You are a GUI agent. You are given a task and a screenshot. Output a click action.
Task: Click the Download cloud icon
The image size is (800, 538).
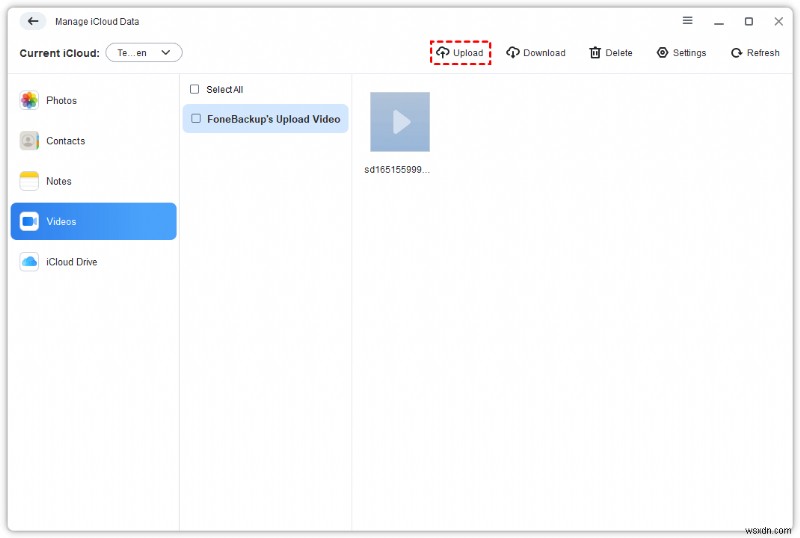(513, 53)
